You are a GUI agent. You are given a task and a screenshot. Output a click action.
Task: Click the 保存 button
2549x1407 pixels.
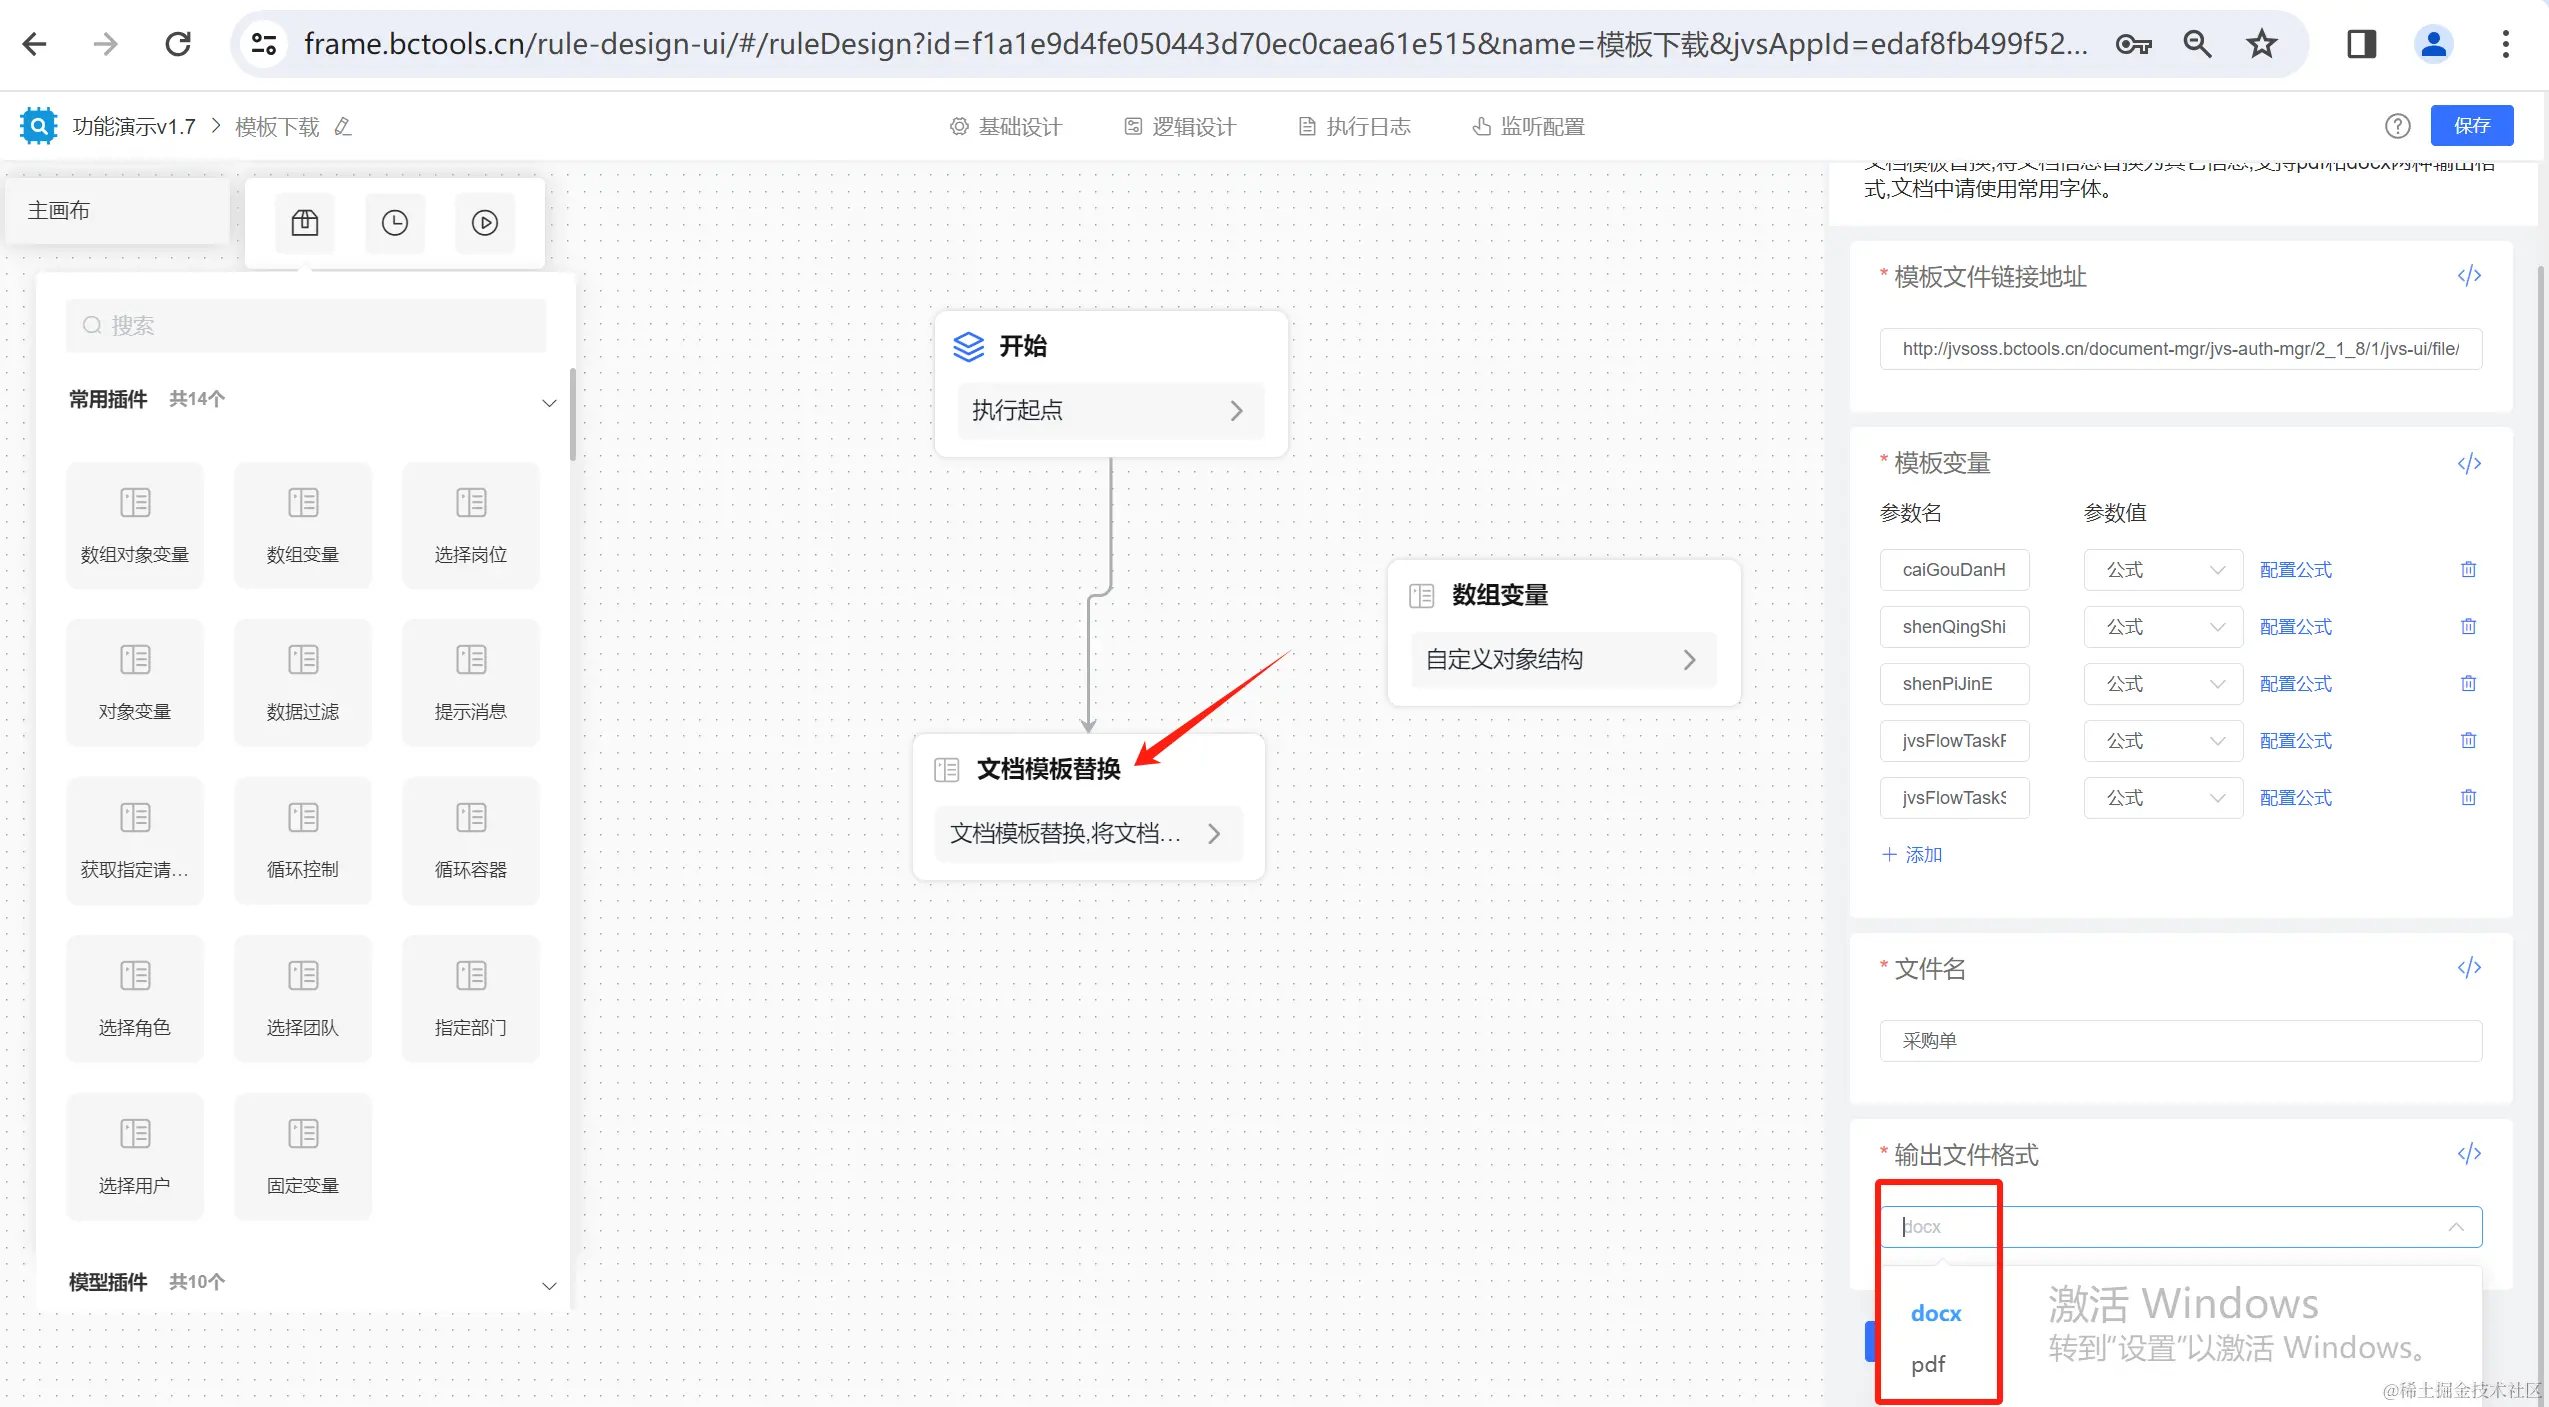[2471, 126]
